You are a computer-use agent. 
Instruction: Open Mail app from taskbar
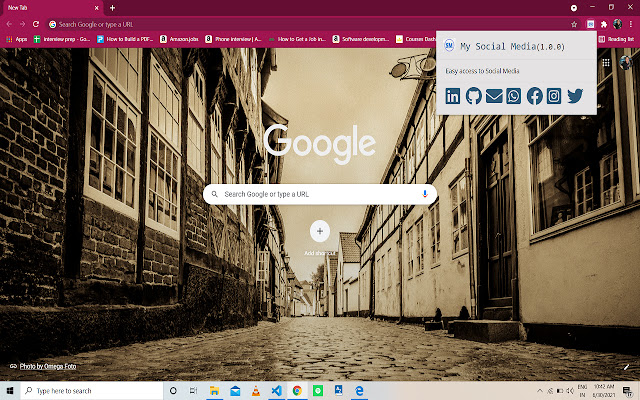(x=235, y=391)
